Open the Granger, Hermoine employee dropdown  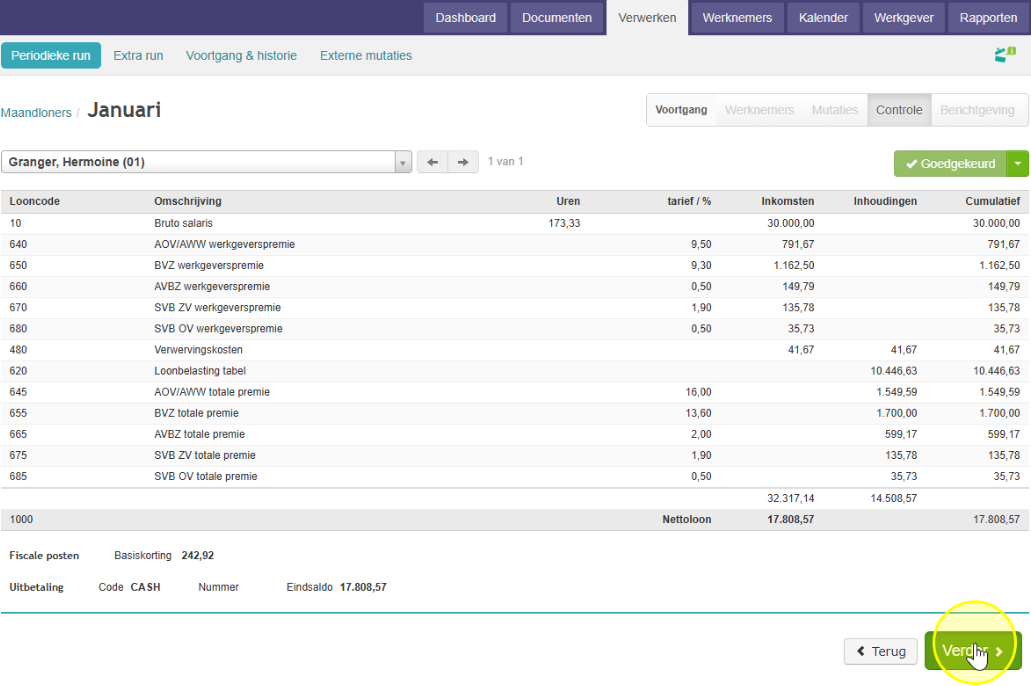206,162
